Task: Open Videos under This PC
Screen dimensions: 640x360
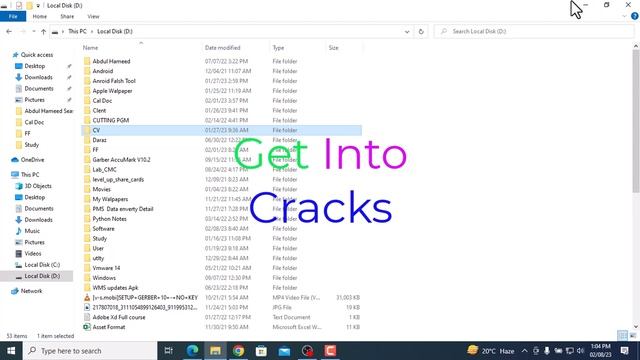Action: 33,253
